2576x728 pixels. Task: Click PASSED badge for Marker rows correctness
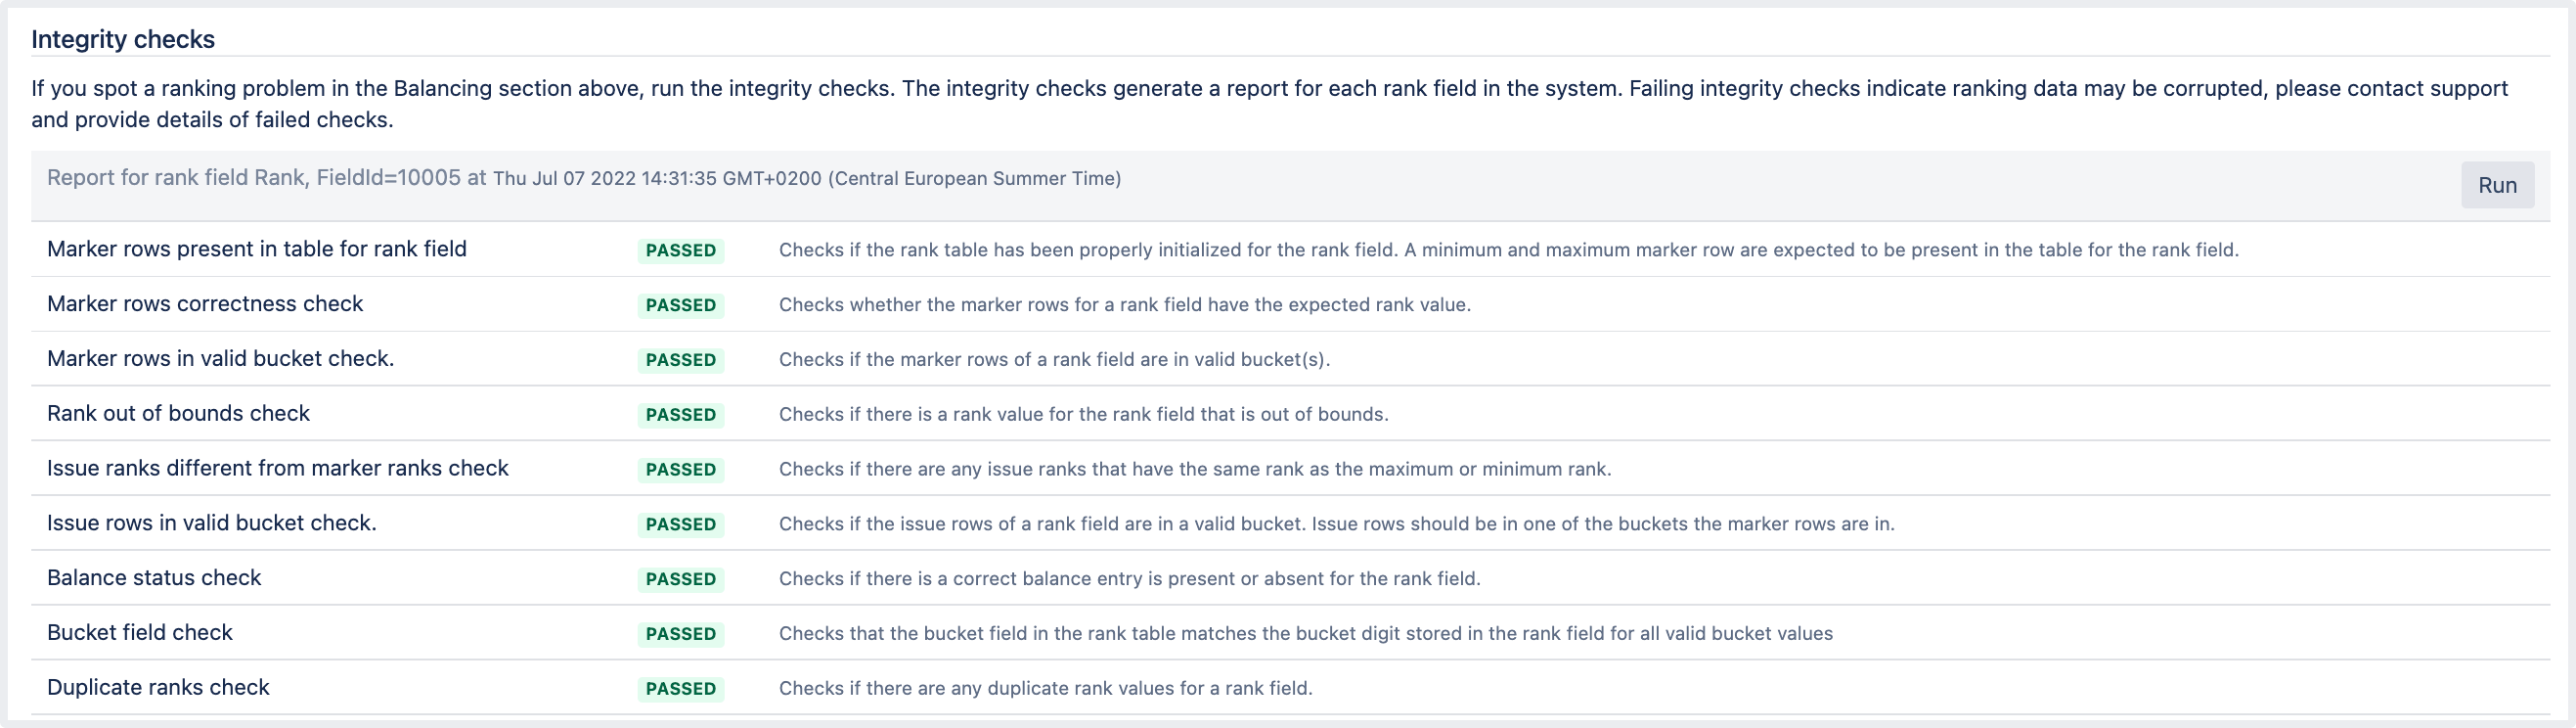coord(680,305)
